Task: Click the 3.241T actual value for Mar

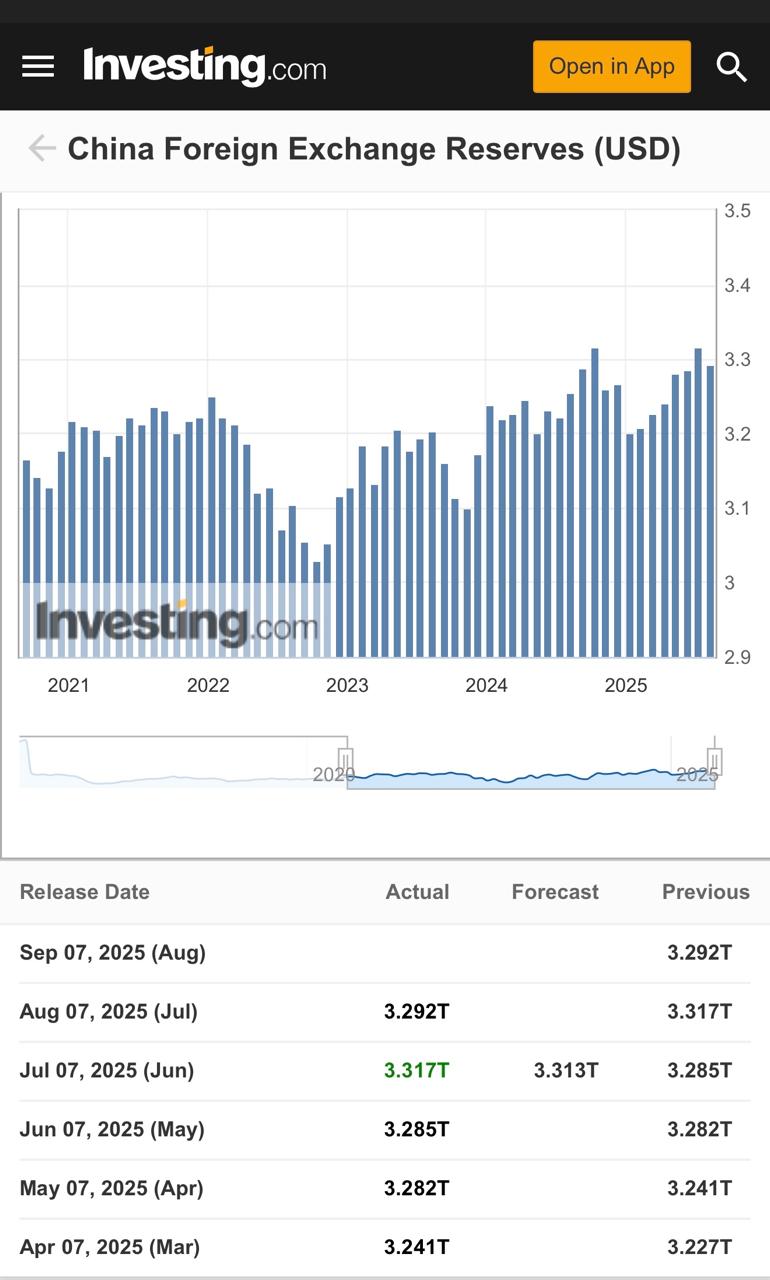Action: 417,1248
